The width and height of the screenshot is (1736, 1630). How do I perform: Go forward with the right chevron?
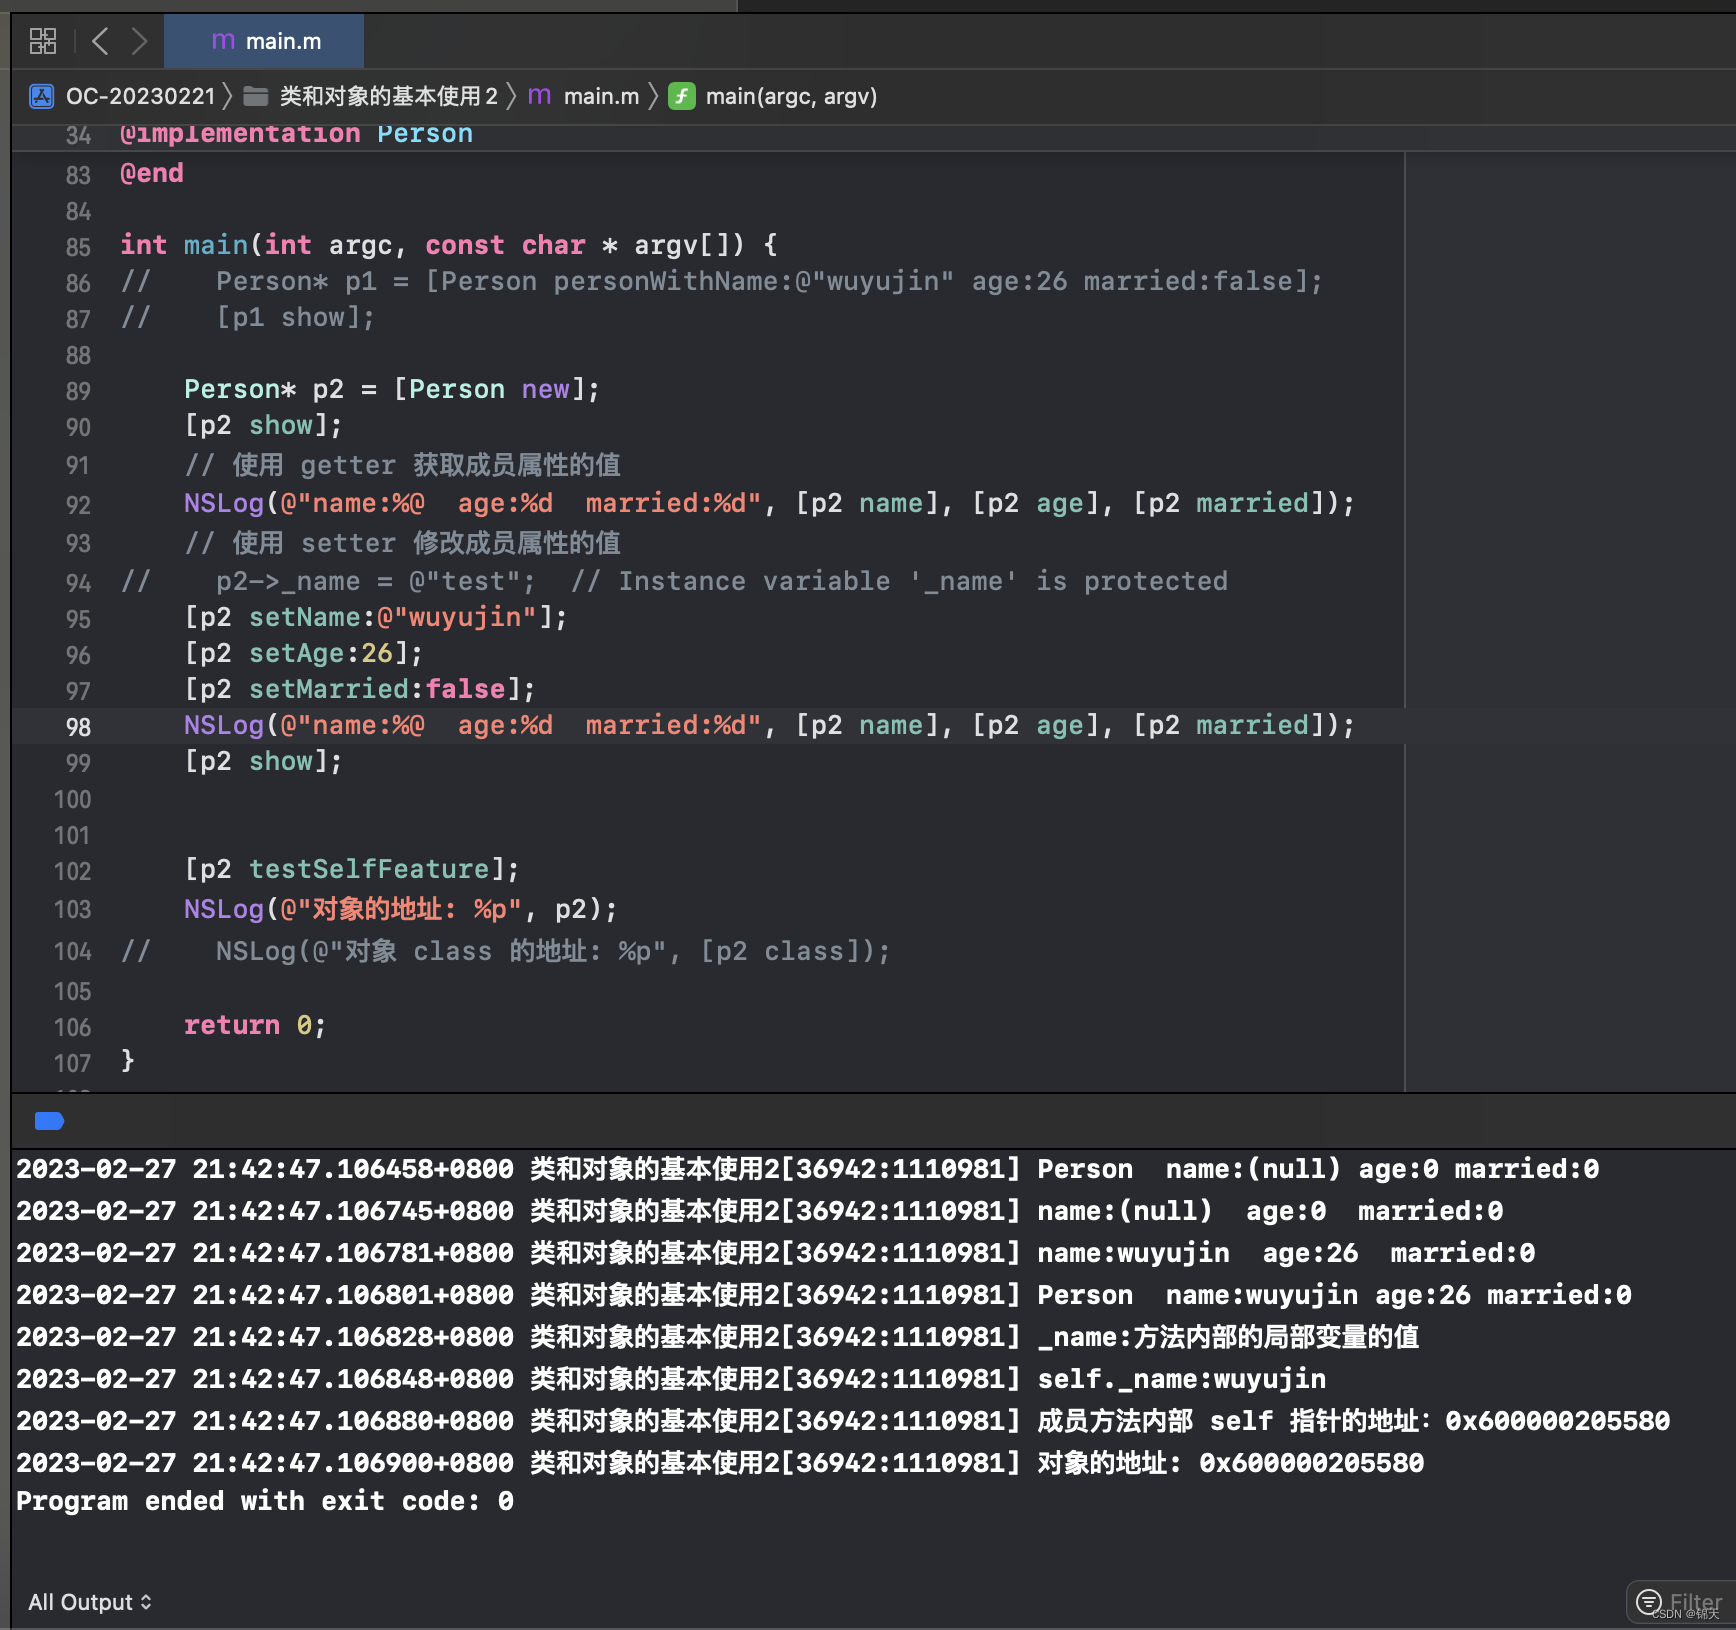pos(139,41)
